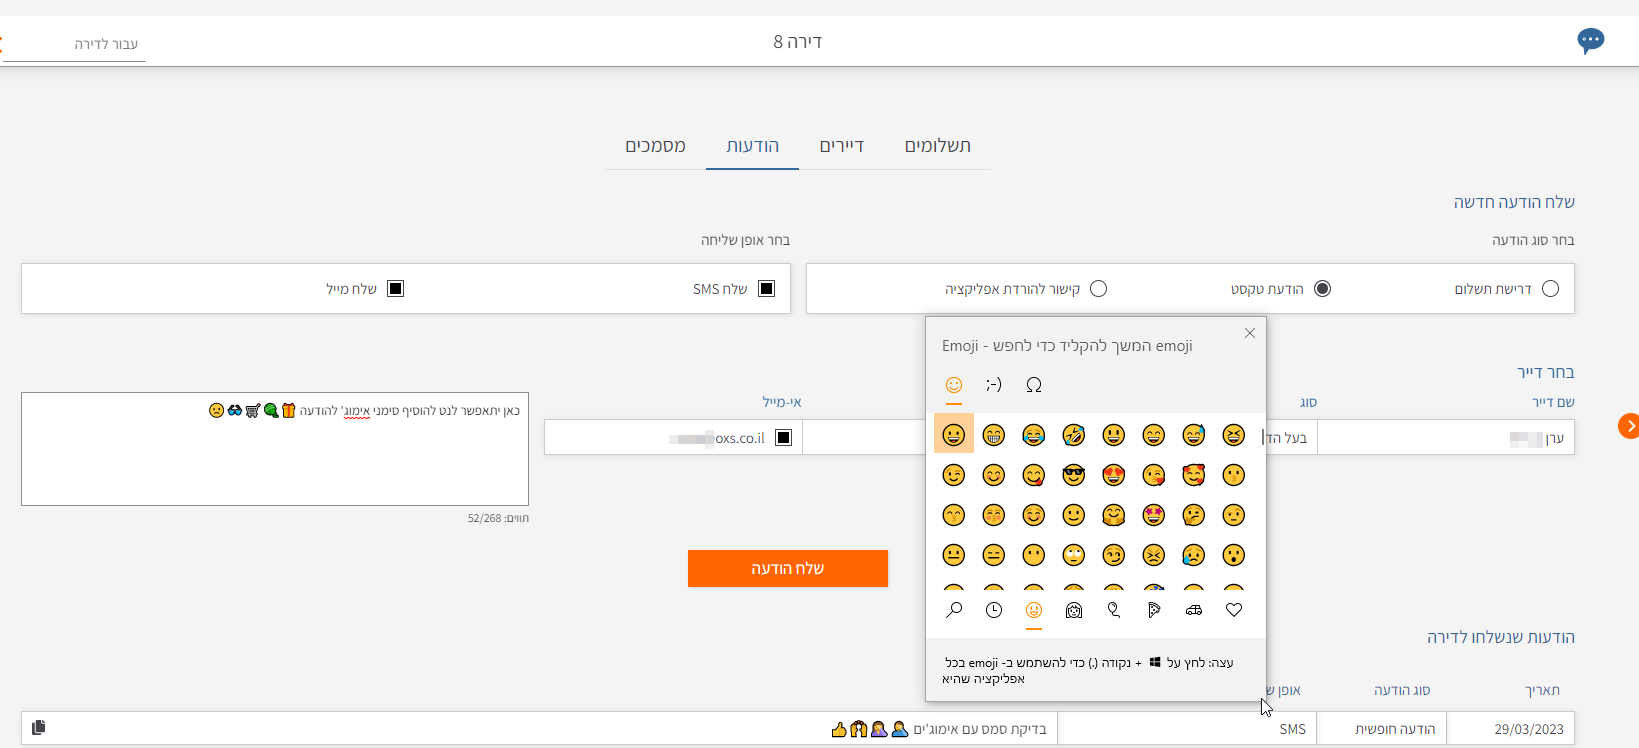The width and height of the screenshot is (1639, 748).
Task: Switch to the תשלומים tab
Action: click(x=937, y=146)
